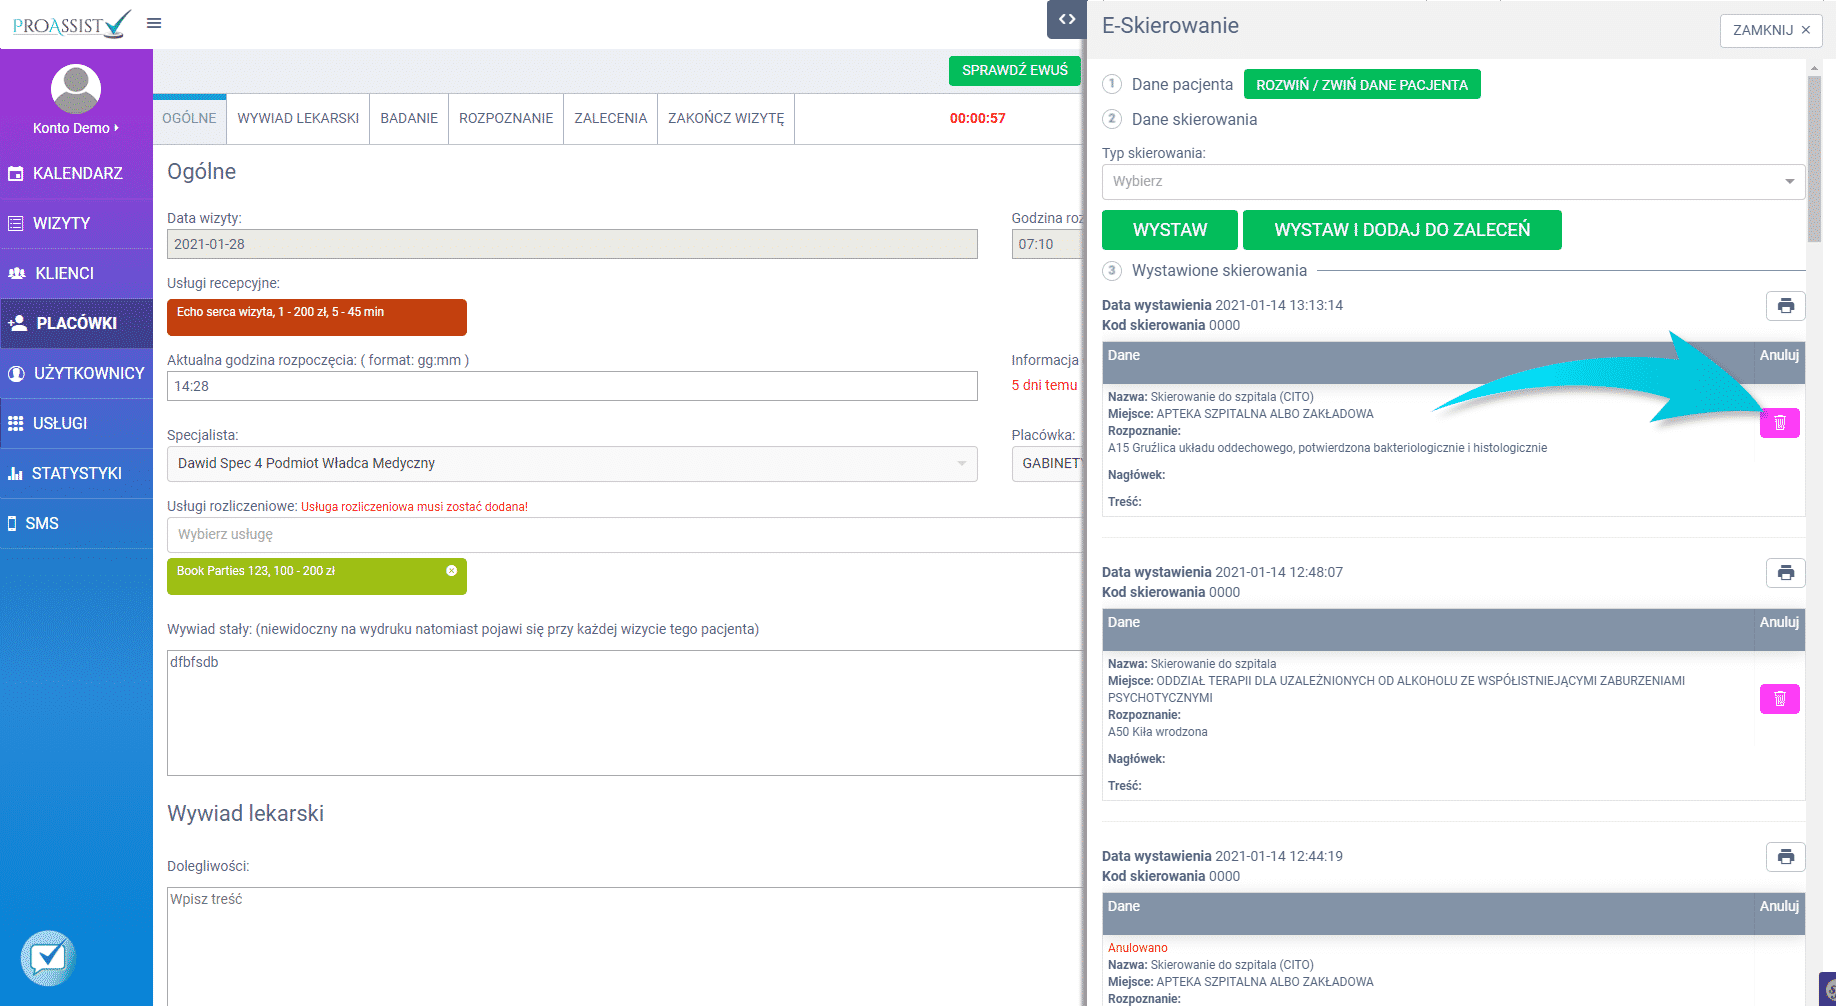Click step 3 Wystawione skierowania heading
The image size is (1836, 1006).
(x=1219, y=271)
